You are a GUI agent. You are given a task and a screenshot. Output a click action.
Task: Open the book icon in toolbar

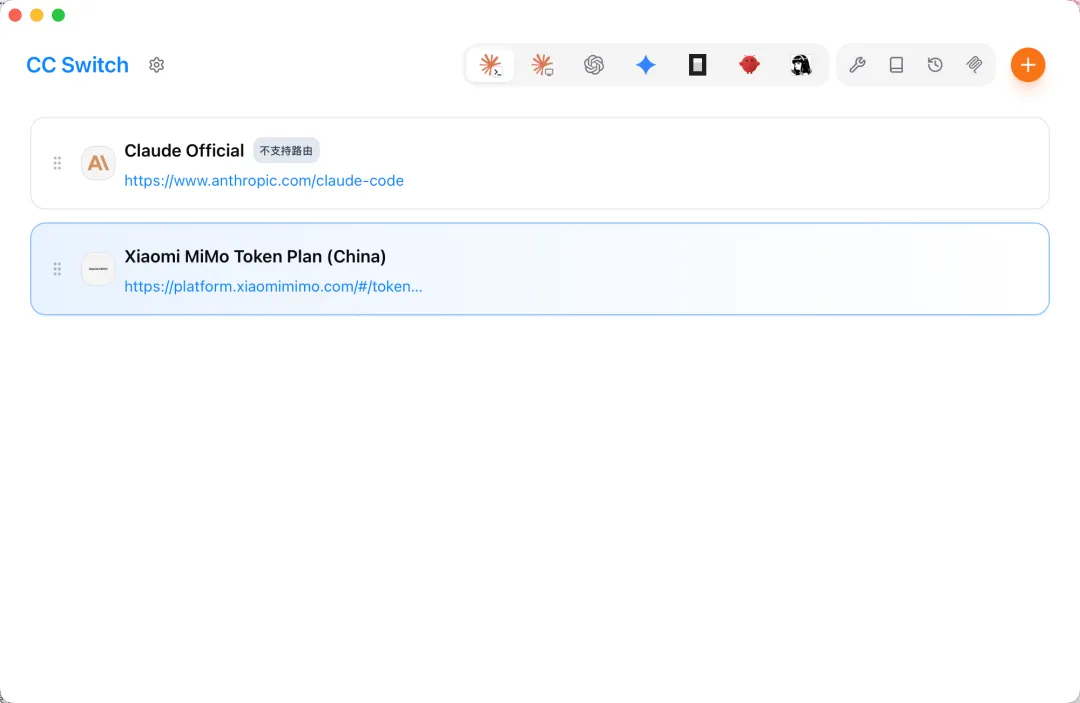[x=896, y=65]
